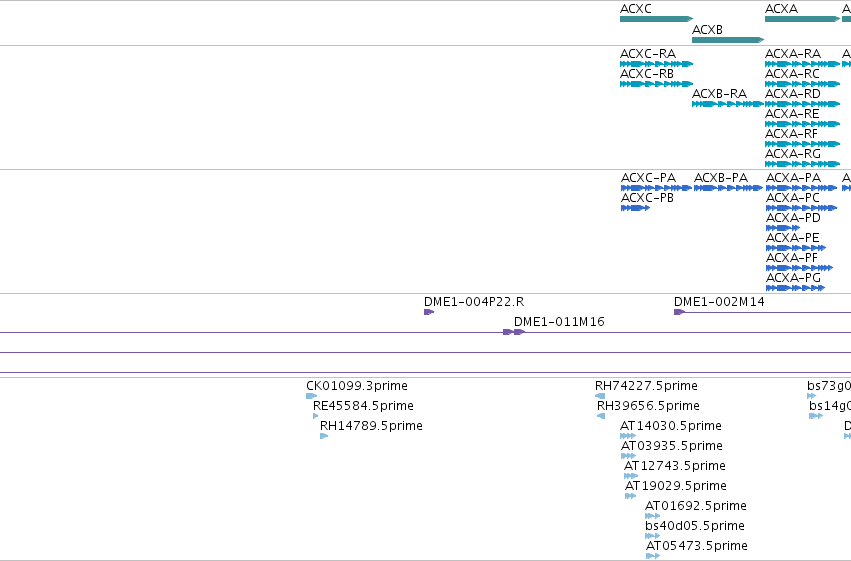Click the ACXA-PA protein label
Screen dimensions: 851x561
793,178
